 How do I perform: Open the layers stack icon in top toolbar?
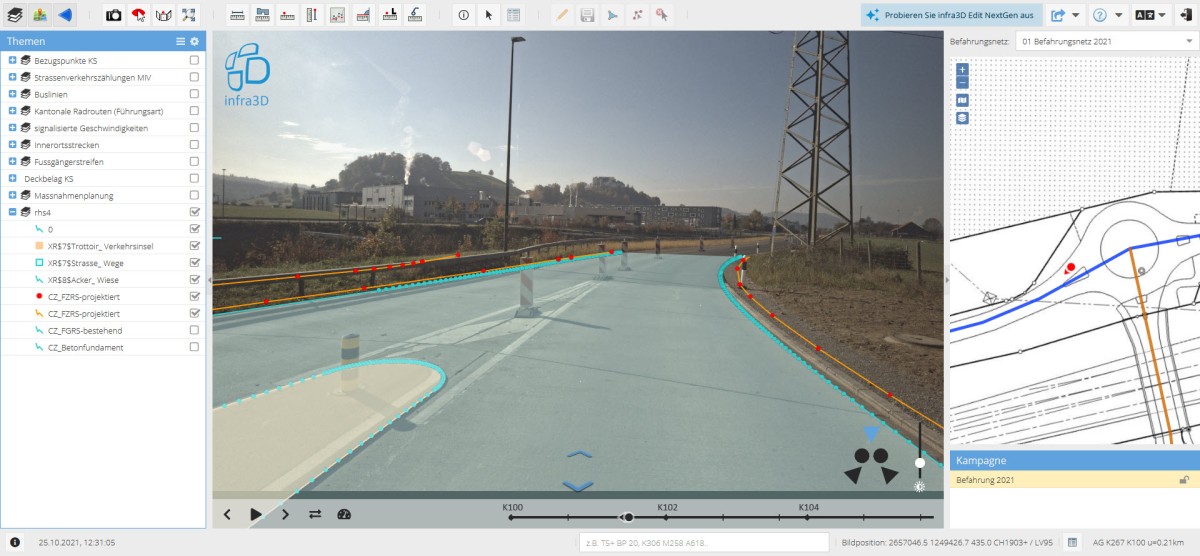(x=15, y=15)
